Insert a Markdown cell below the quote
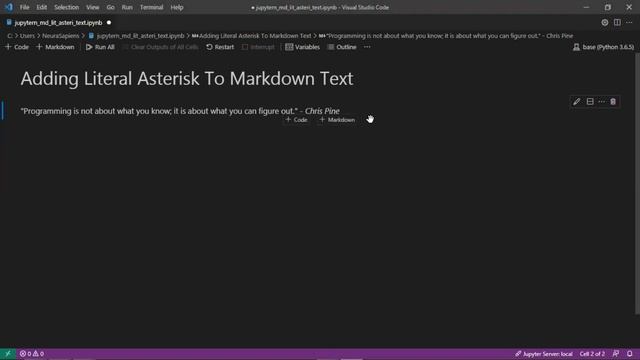 point(337,120)
